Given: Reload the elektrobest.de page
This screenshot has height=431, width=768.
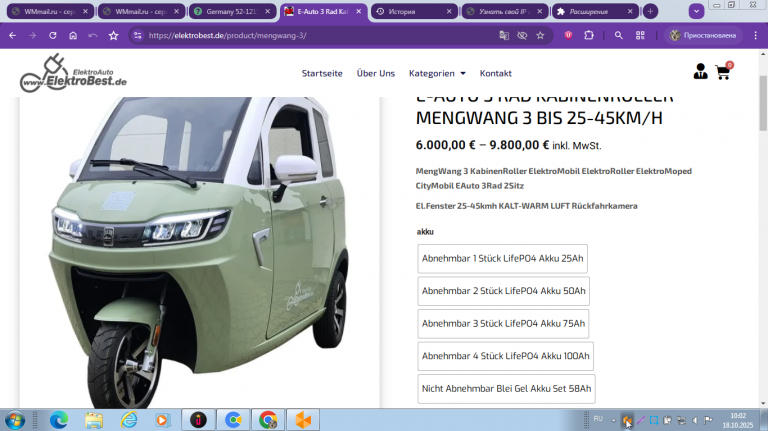Looking at the screenshot, I should 53,35.
